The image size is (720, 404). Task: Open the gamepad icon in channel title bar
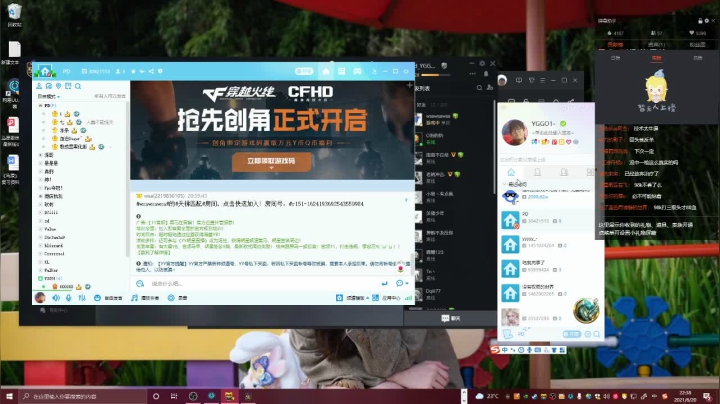coord(357,71)
